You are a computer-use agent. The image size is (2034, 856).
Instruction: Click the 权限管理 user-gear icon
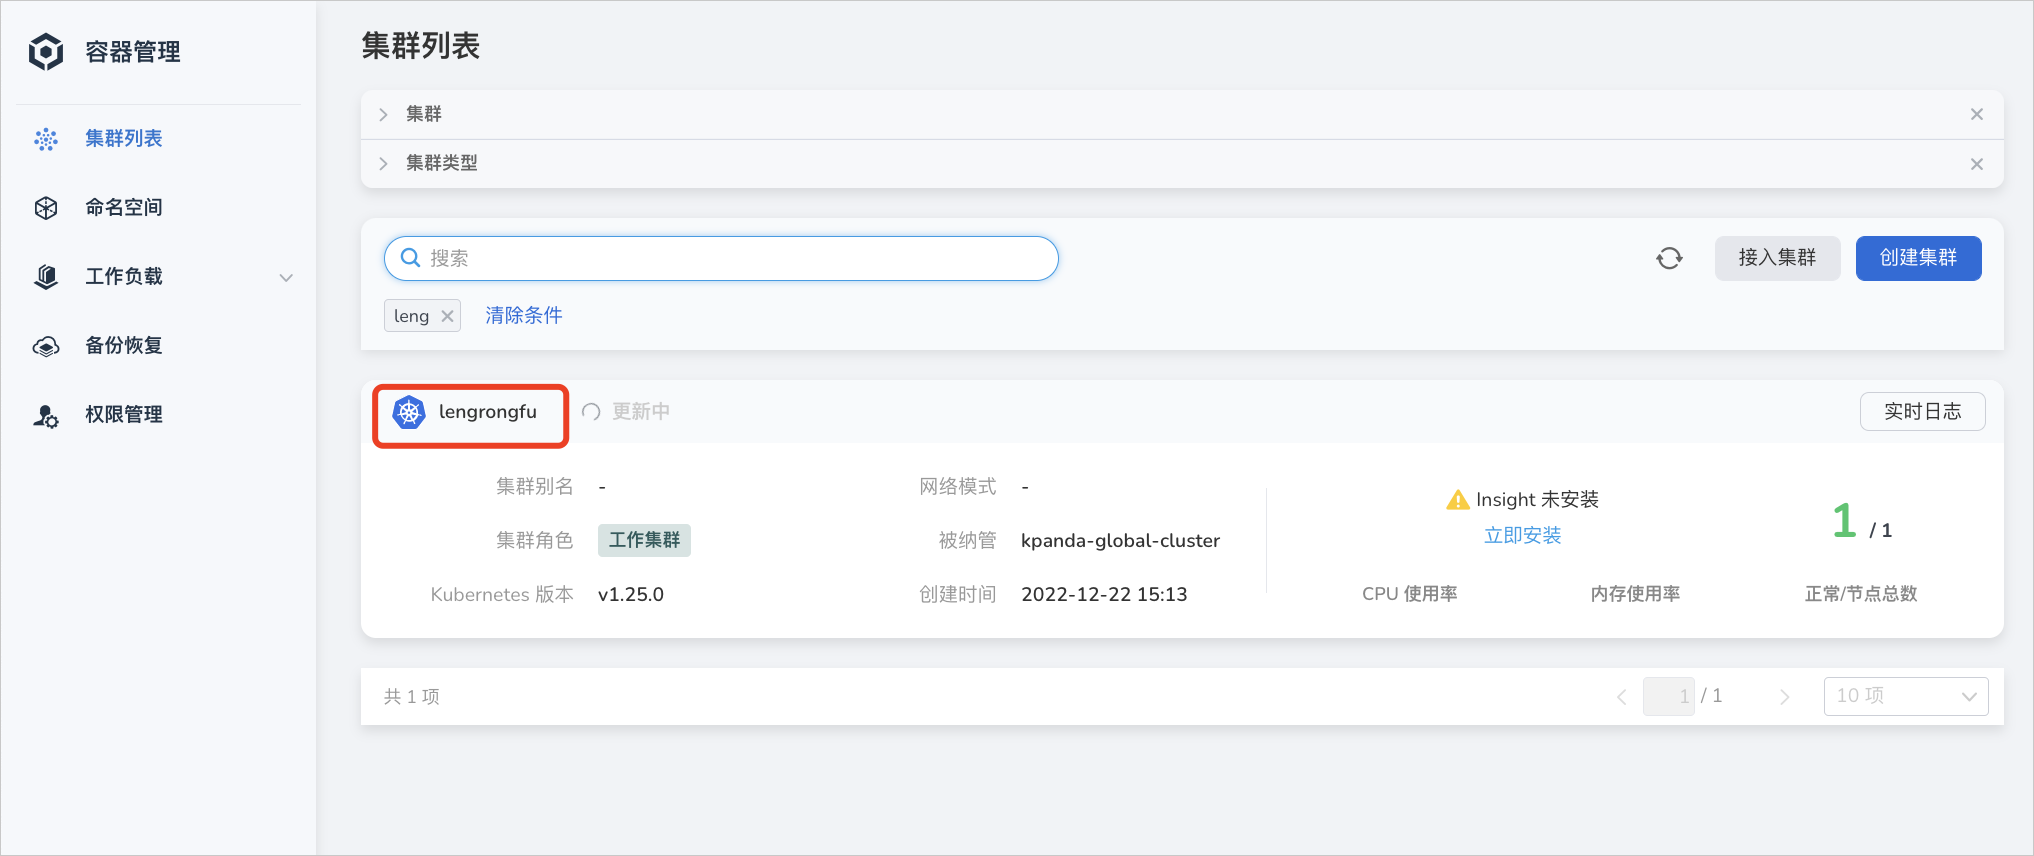[46, 415]
